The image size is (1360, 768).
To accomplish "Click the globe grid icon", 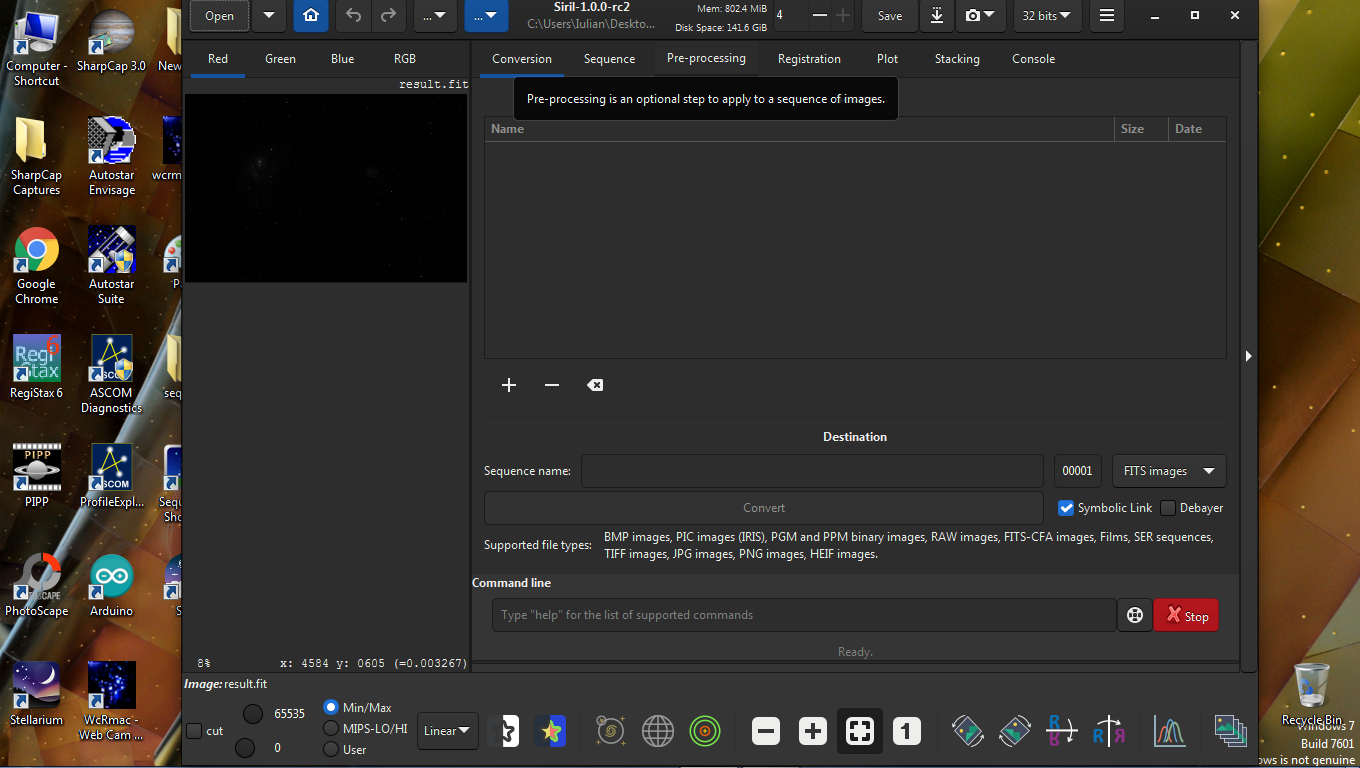I will 658,731.
